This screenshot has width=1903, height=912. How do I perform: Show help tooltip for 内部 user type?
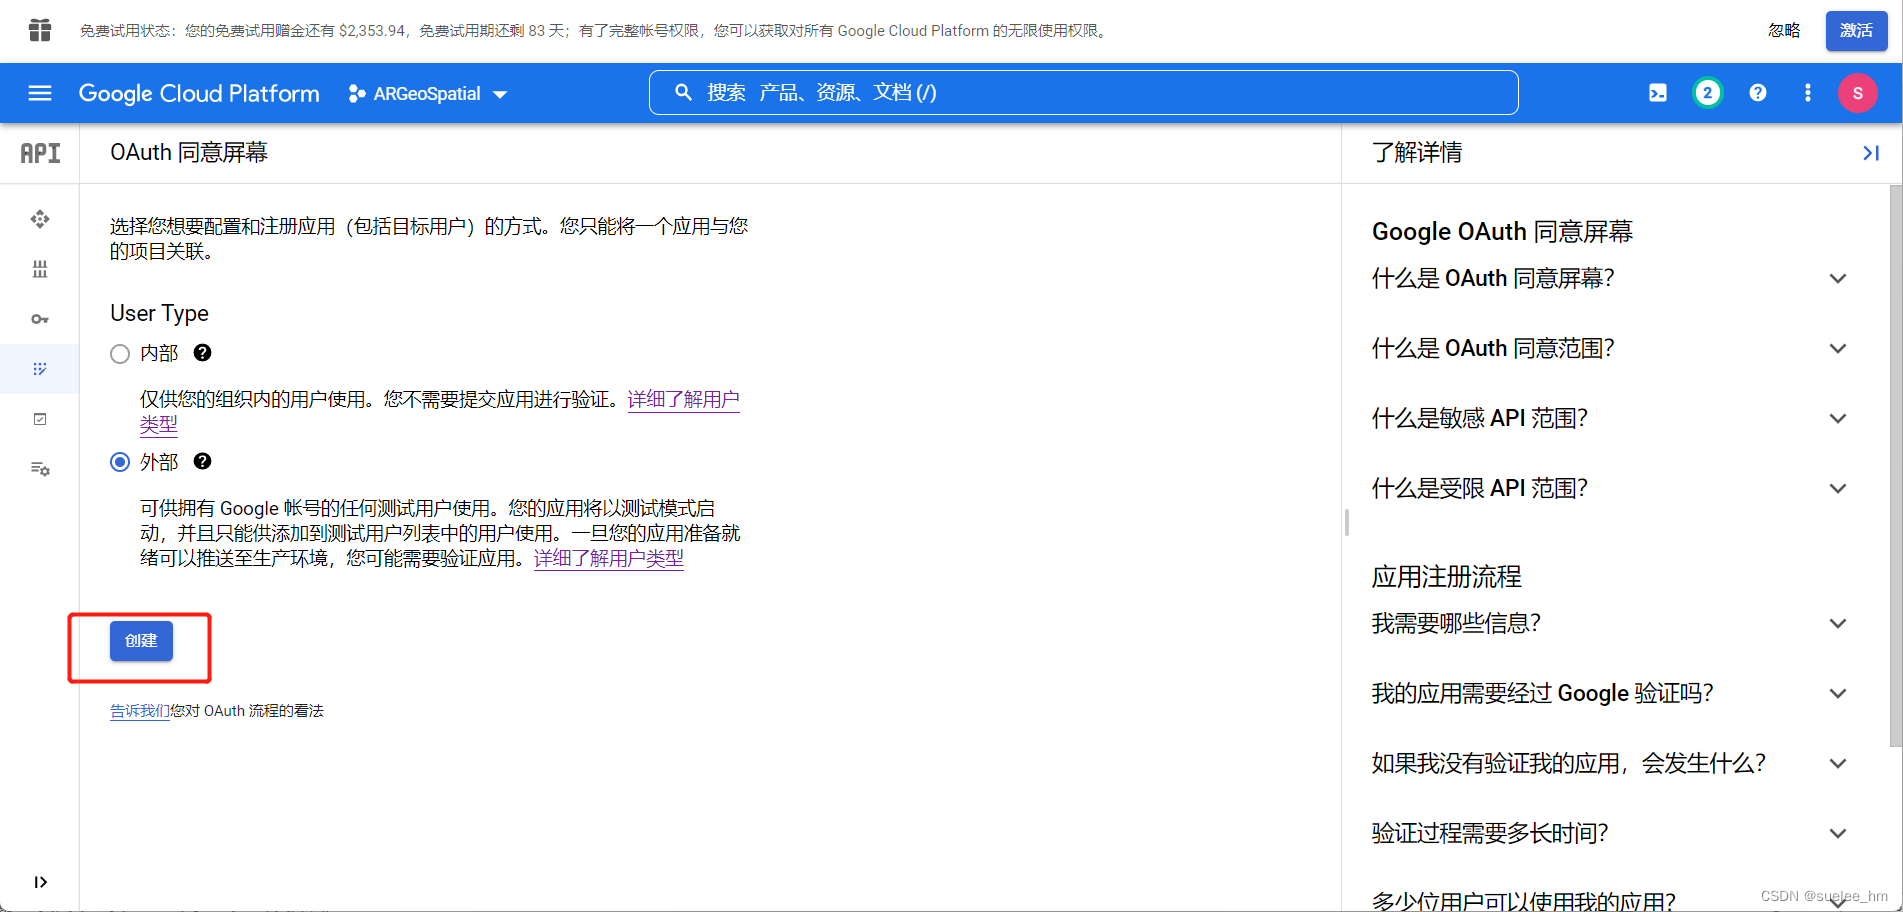tap(202, 352)
